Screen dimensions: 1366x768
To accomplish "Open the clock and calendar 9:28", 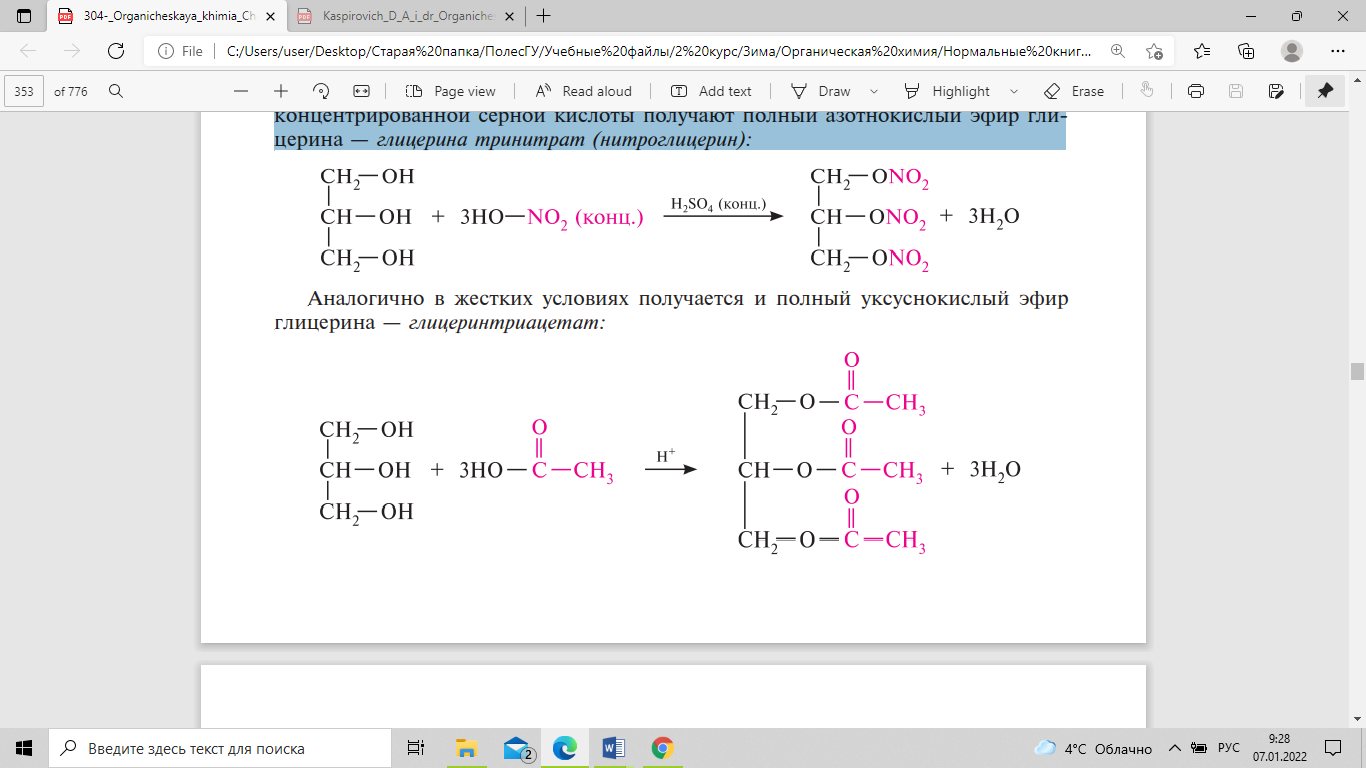I will [1279, 748].
